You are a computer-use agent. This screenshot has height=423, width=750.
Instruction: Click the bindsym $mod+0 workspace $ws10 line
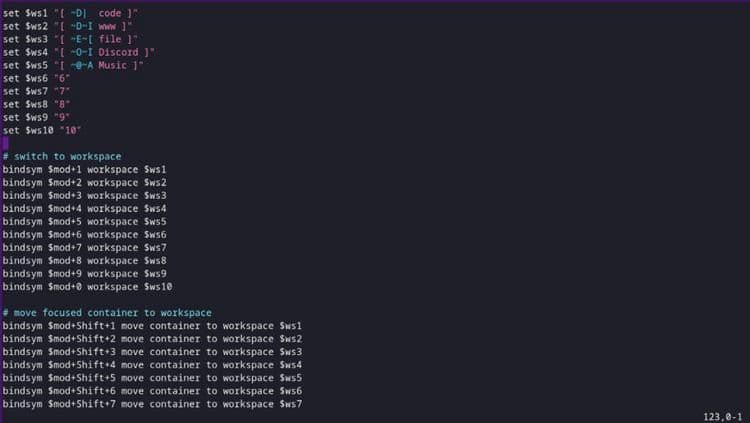(x=87, y=286)
